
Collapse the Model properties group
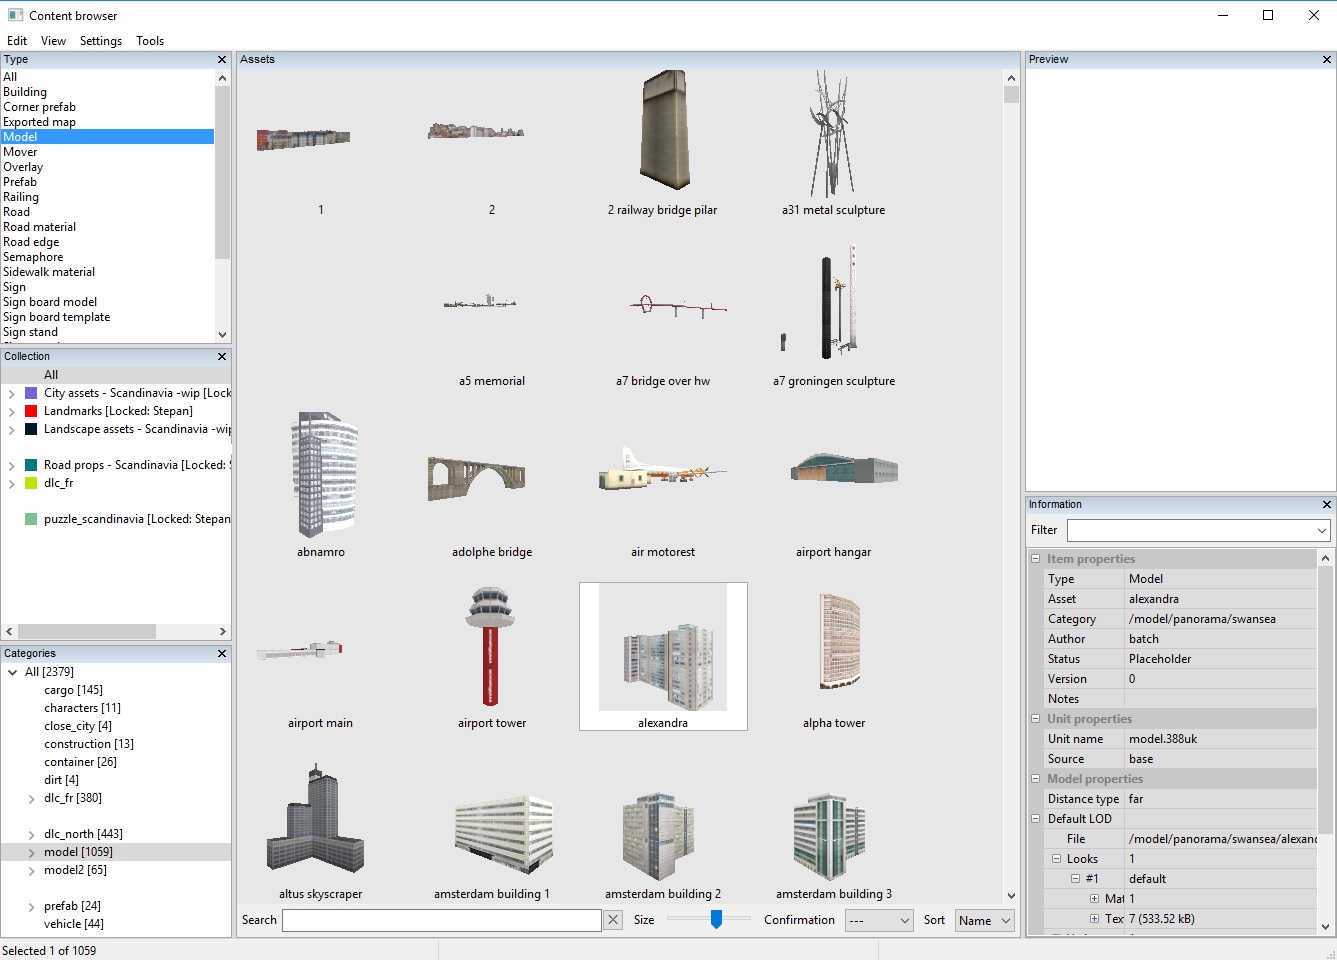1036,779
